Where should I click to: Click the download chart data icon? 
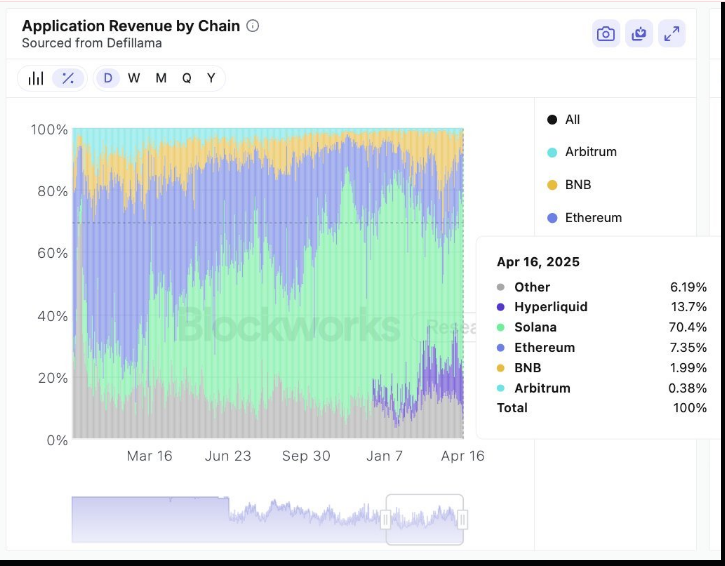click(639, 34)
